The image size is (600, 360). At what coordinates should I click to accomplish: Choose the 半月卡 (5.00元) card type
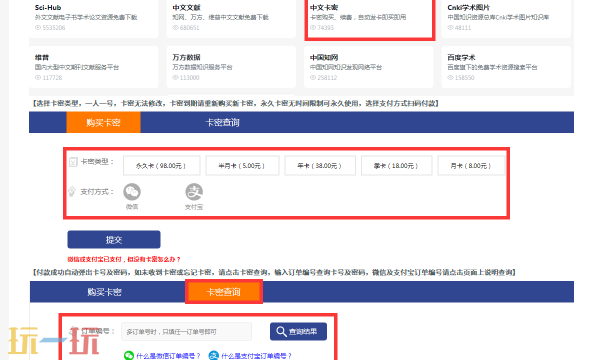[x=242, y=166]
